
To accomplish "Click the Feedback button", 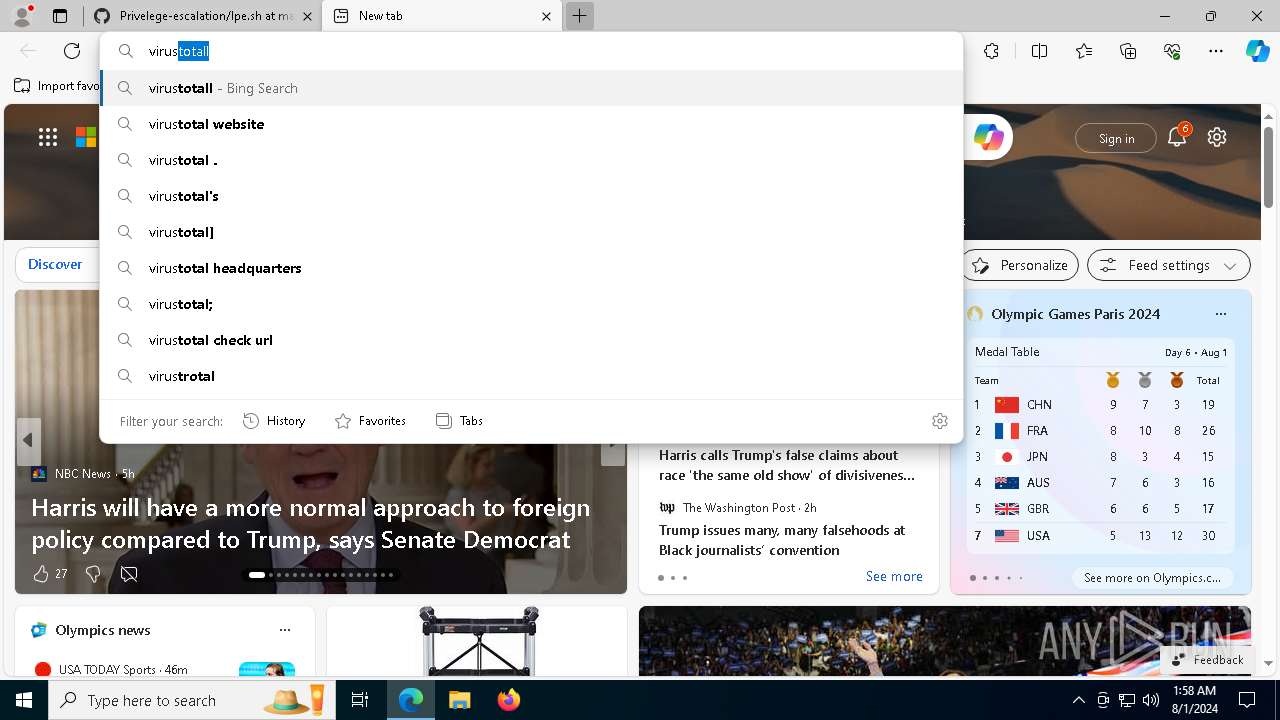I will pos(1208,660).
